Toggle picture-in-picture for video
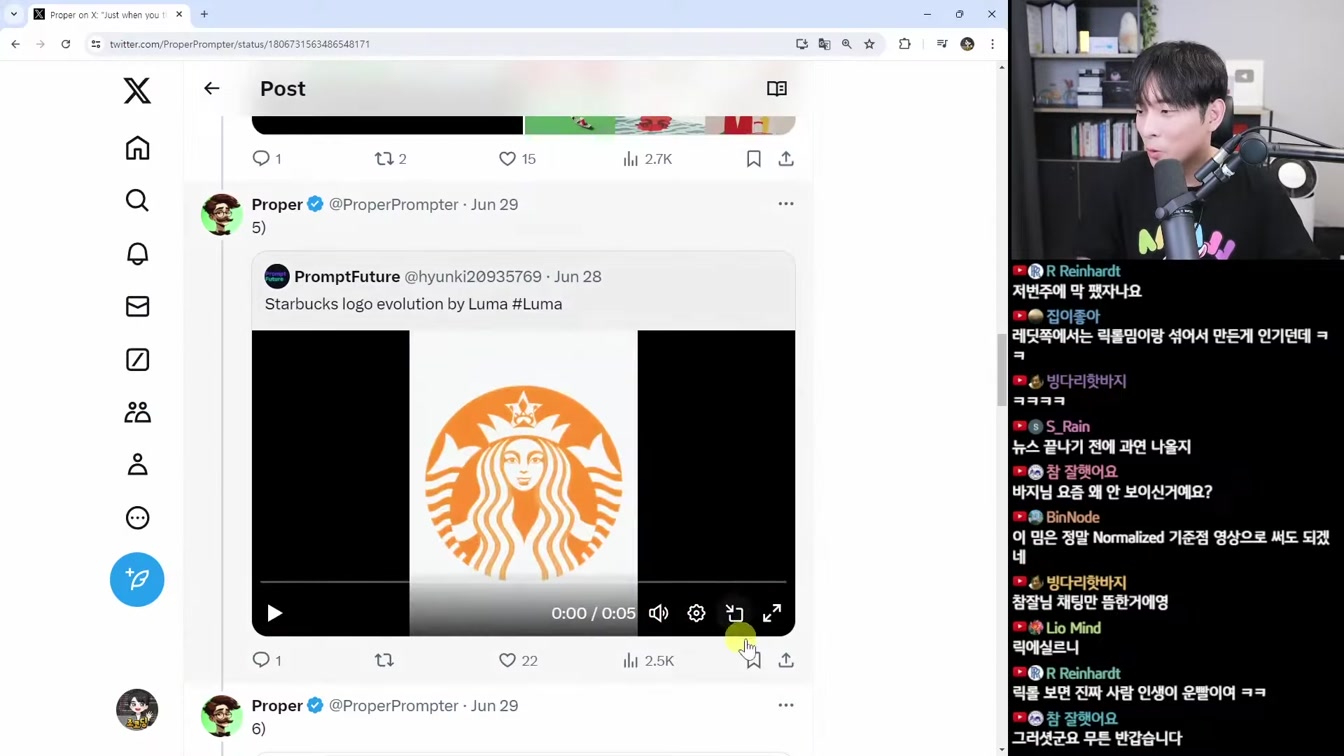The width and height of the screenshot is (1344, 756). [734, 613]
